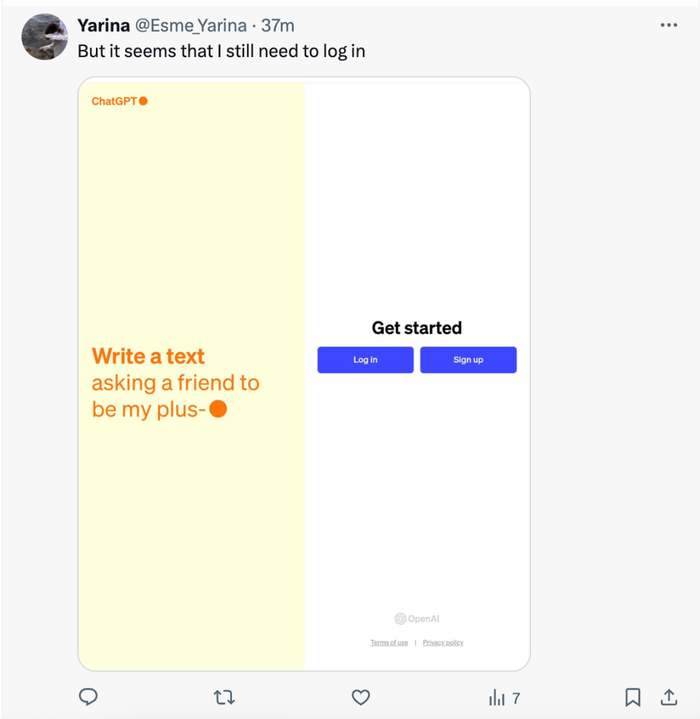The height and width of the screenshot is (719, 700).
Task: Click the Sign up button
Action: (469, 360)
